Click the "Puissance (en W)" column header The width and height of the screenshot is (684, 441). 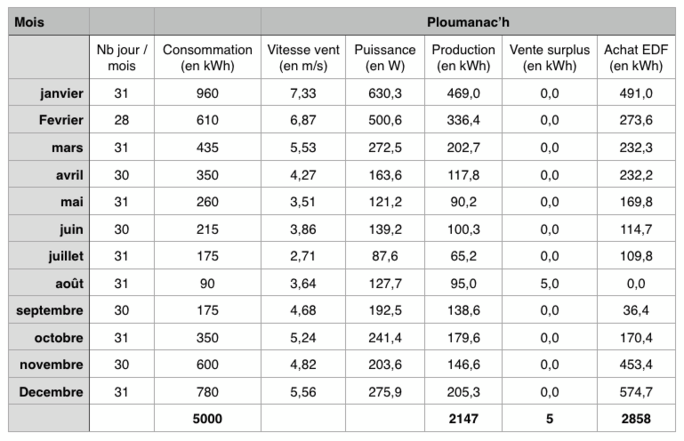(384, 58)
